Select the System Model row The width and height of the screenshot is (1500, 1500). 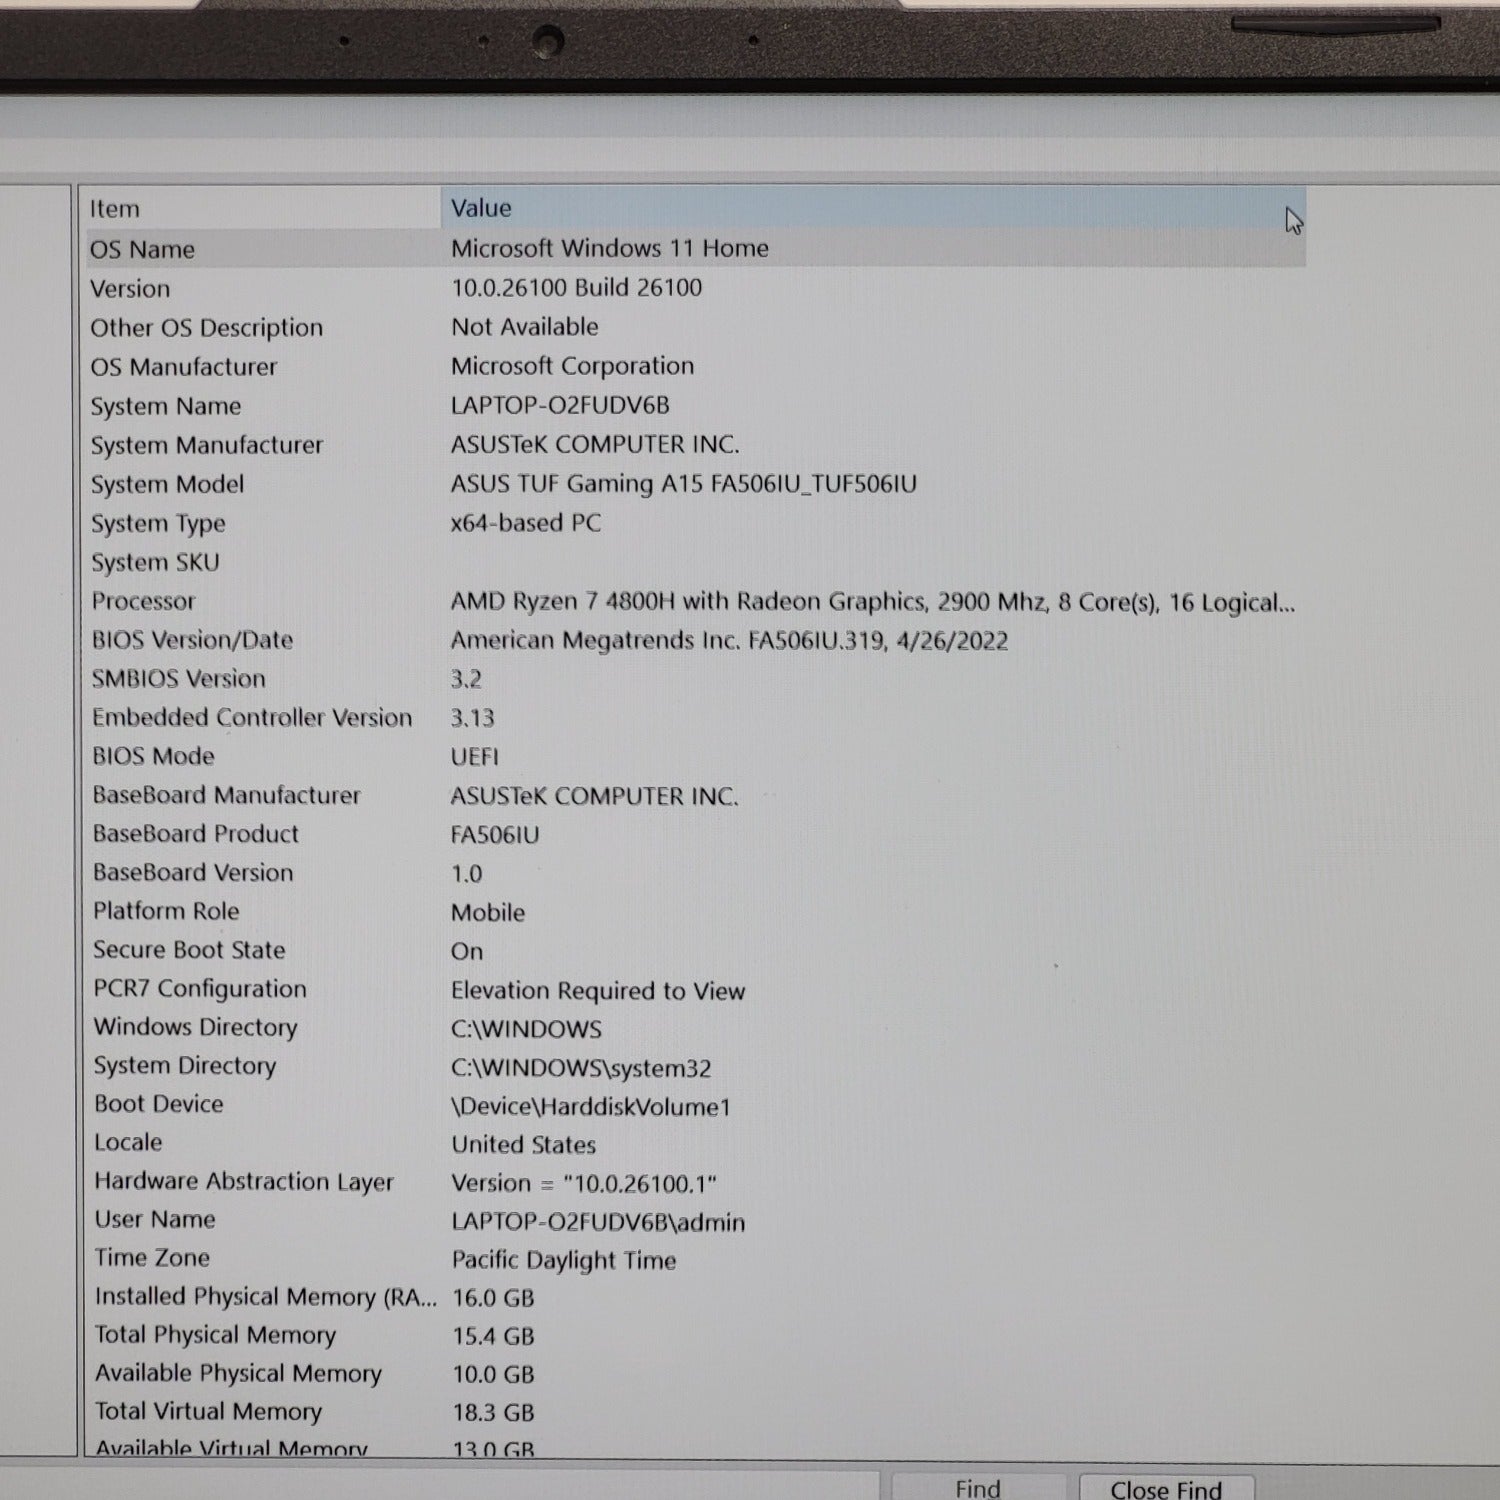(x=168, y=485)
